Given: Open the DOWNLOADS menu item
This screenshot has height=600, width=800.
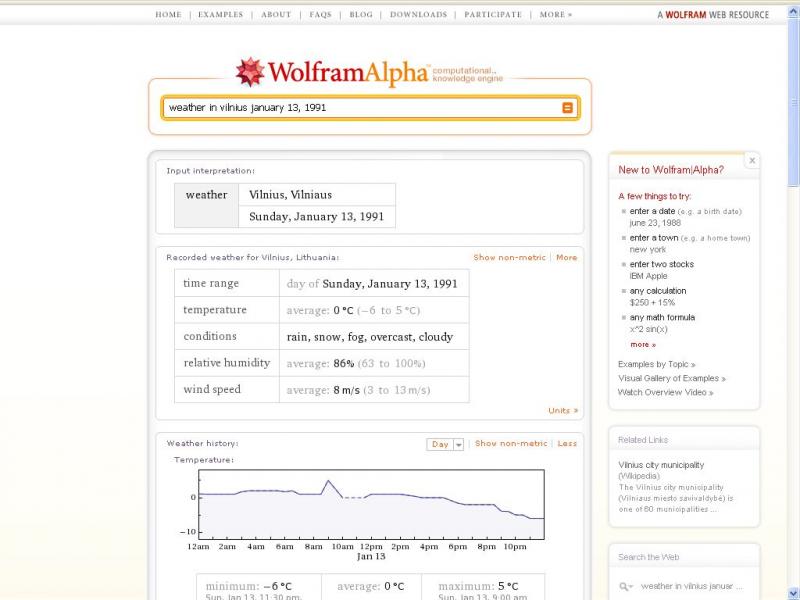Looking at the screenshot, I should 418,15.
